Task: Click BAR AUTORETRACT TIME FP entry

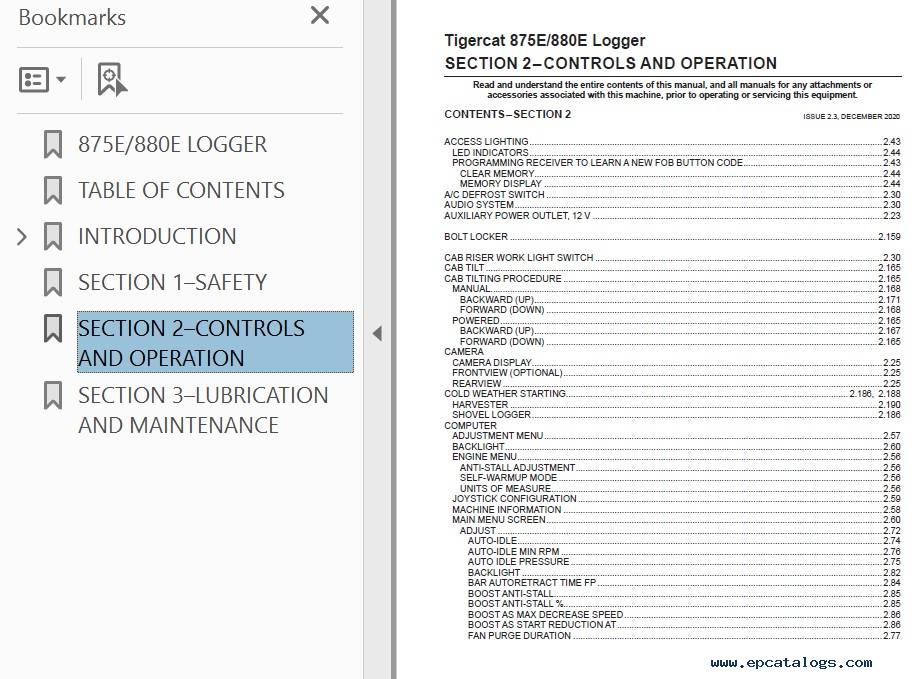Action: tap(684, 583)
